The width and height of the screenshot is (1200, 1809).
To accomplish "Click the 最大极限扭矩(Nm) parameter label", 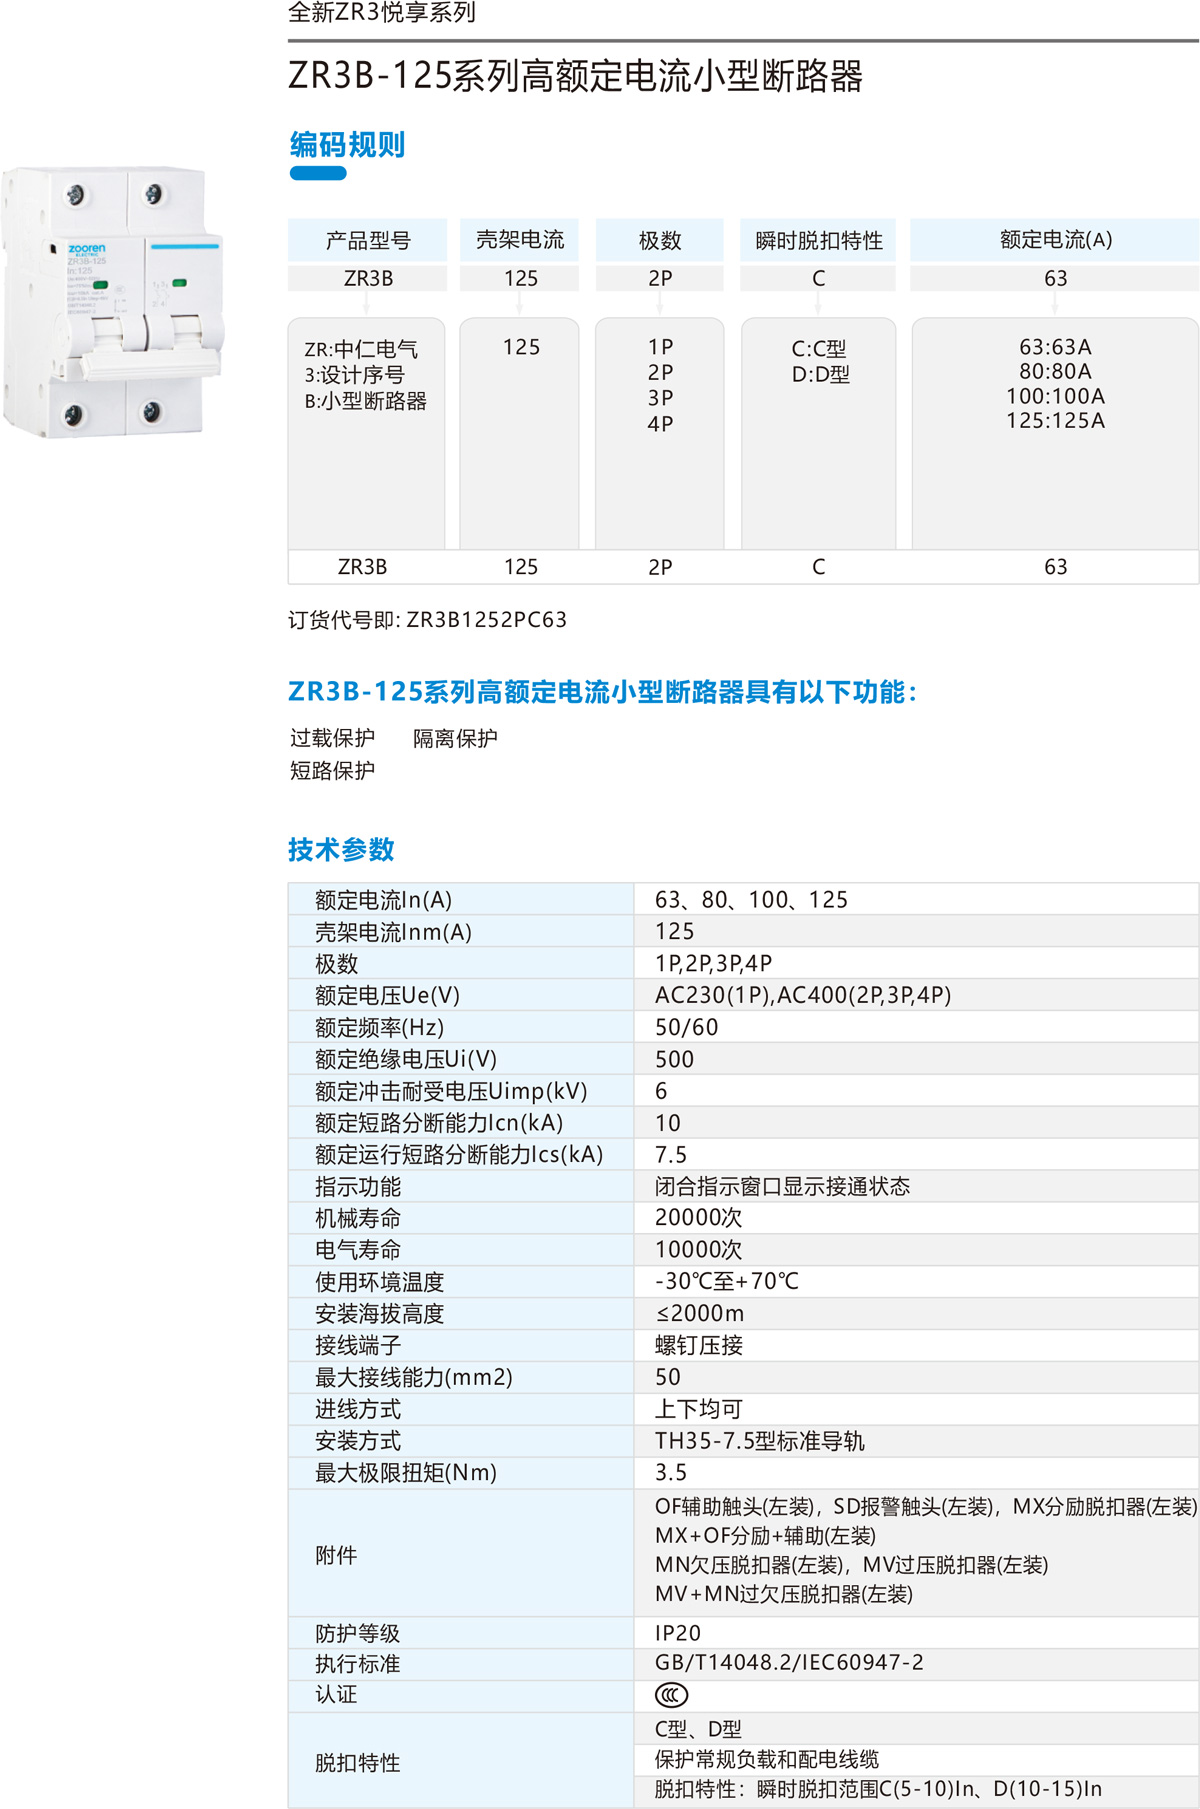I will tap(406, 1473).
